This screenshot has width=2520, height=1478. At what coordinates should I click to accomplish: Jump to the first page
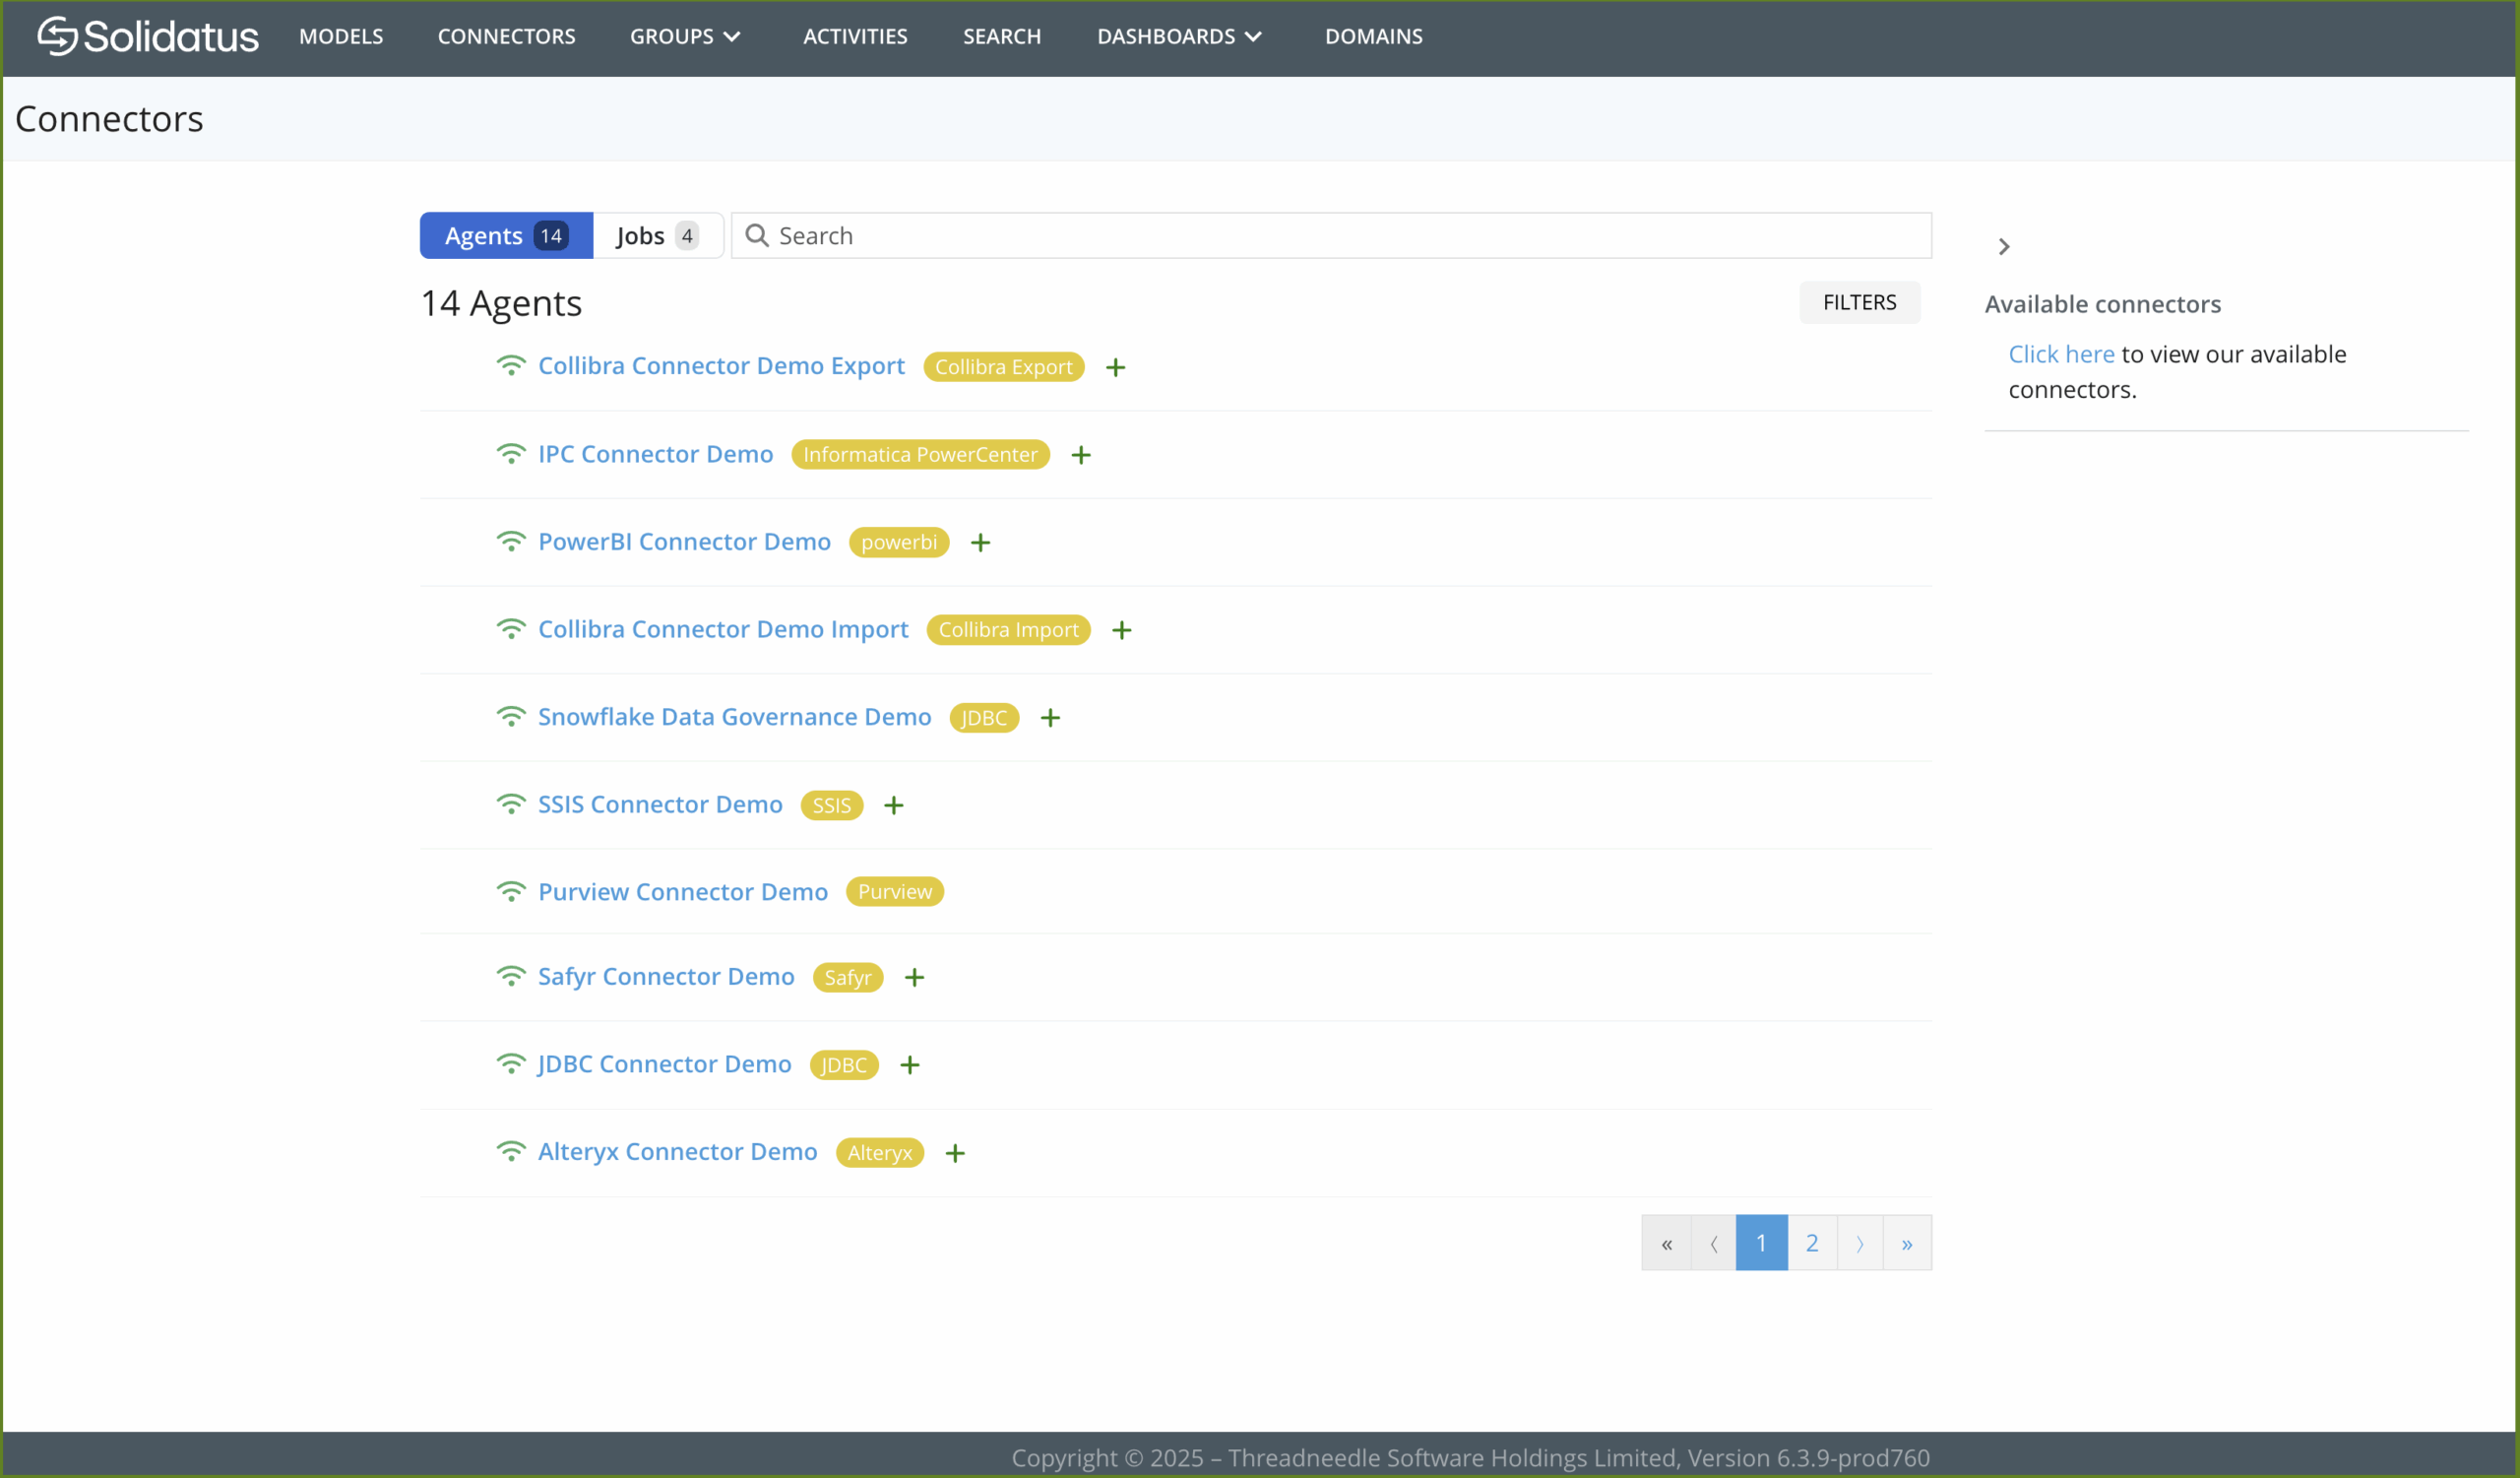point(1667,1243)
